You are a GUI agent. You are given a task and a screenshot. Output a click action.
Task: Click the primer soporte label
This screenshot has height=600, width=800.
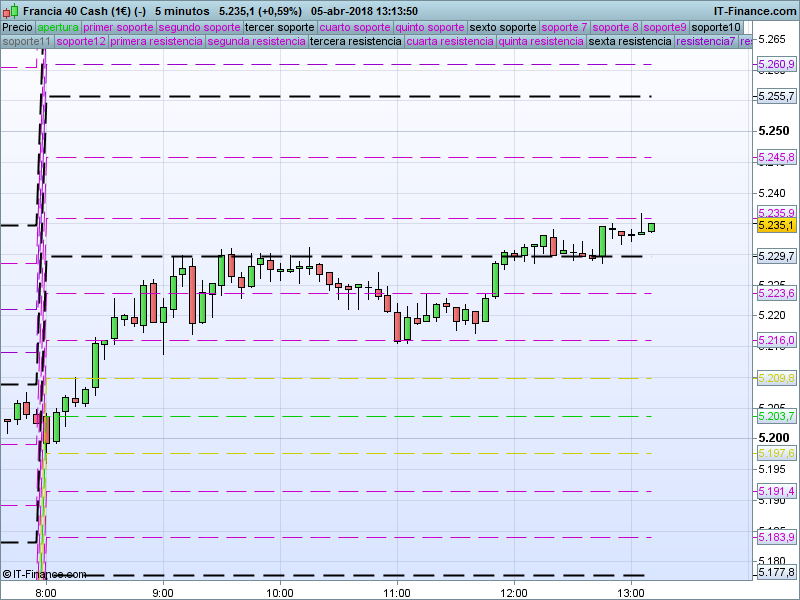[x=118, y=28]
